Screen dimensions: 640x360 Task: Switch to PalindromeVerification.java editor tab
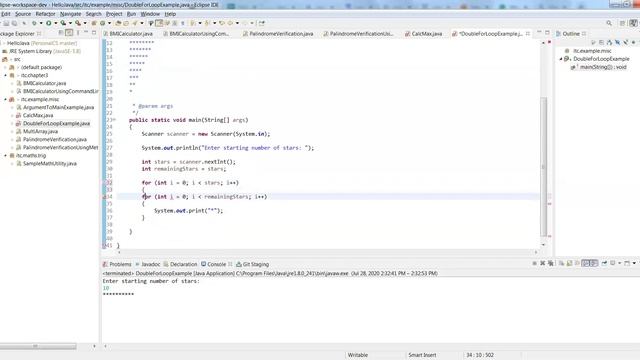(278, 34)
